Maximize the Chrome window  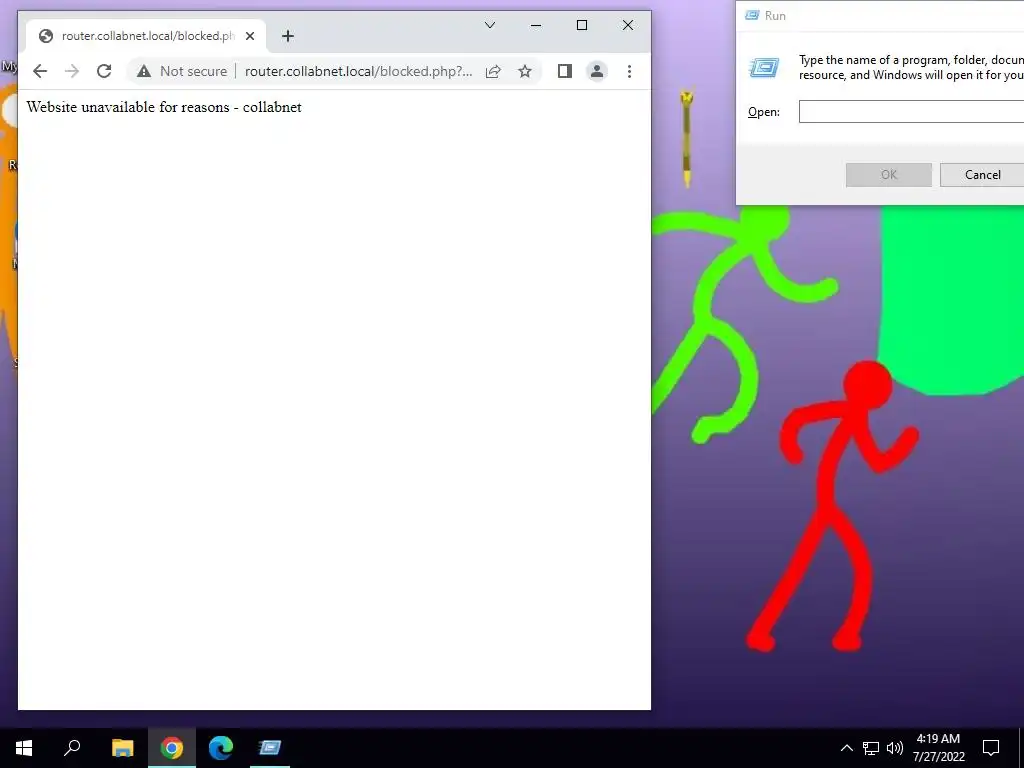(x=582, y=25)
